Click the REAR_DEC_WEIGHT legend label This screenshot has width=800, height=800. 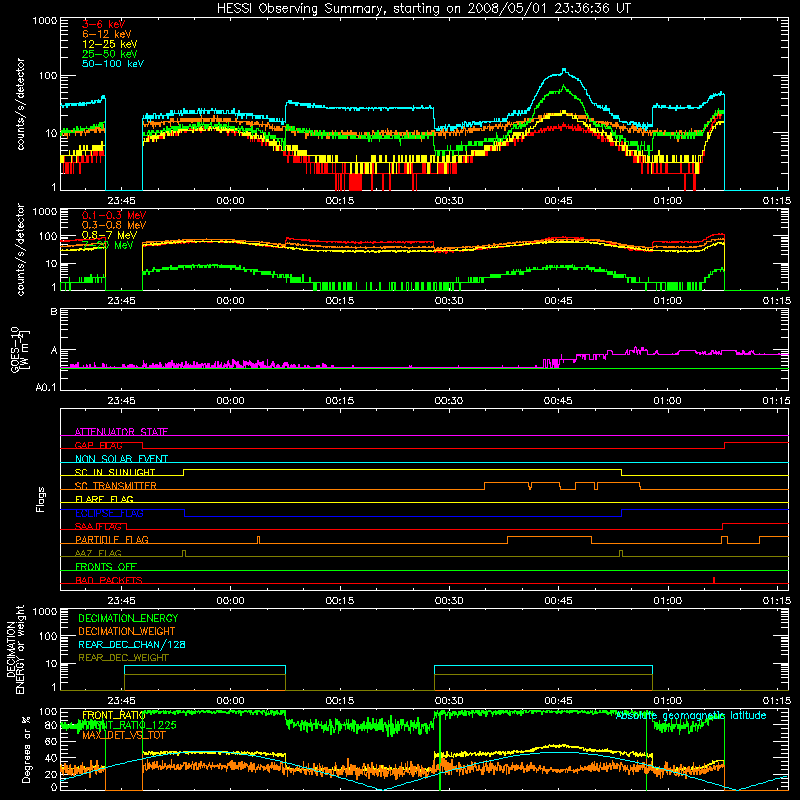[123, 658]
